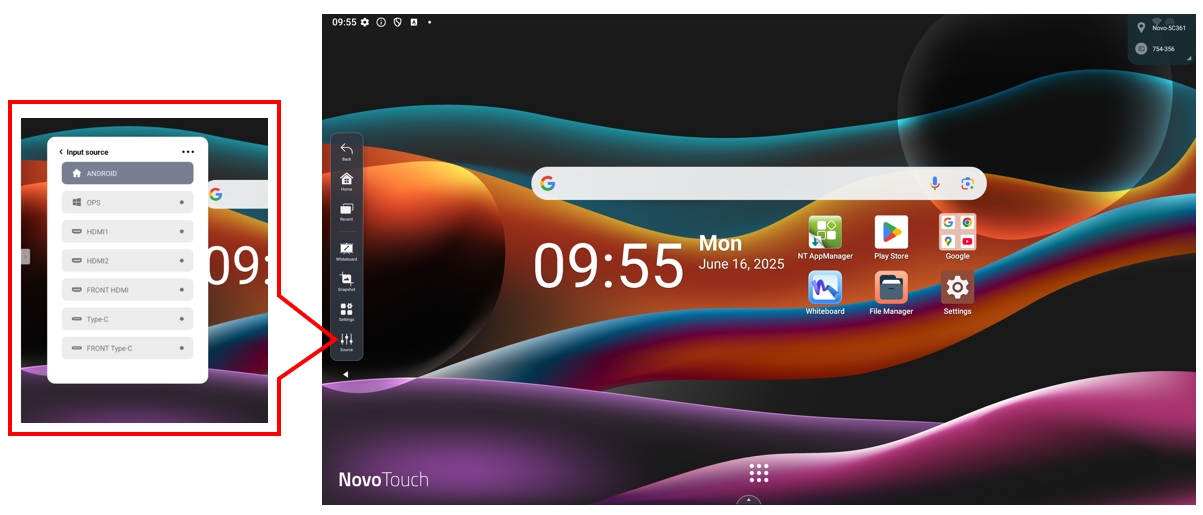Expand the small left edge tab in inset
This screenshot has width=1203, height=515.
25,257
